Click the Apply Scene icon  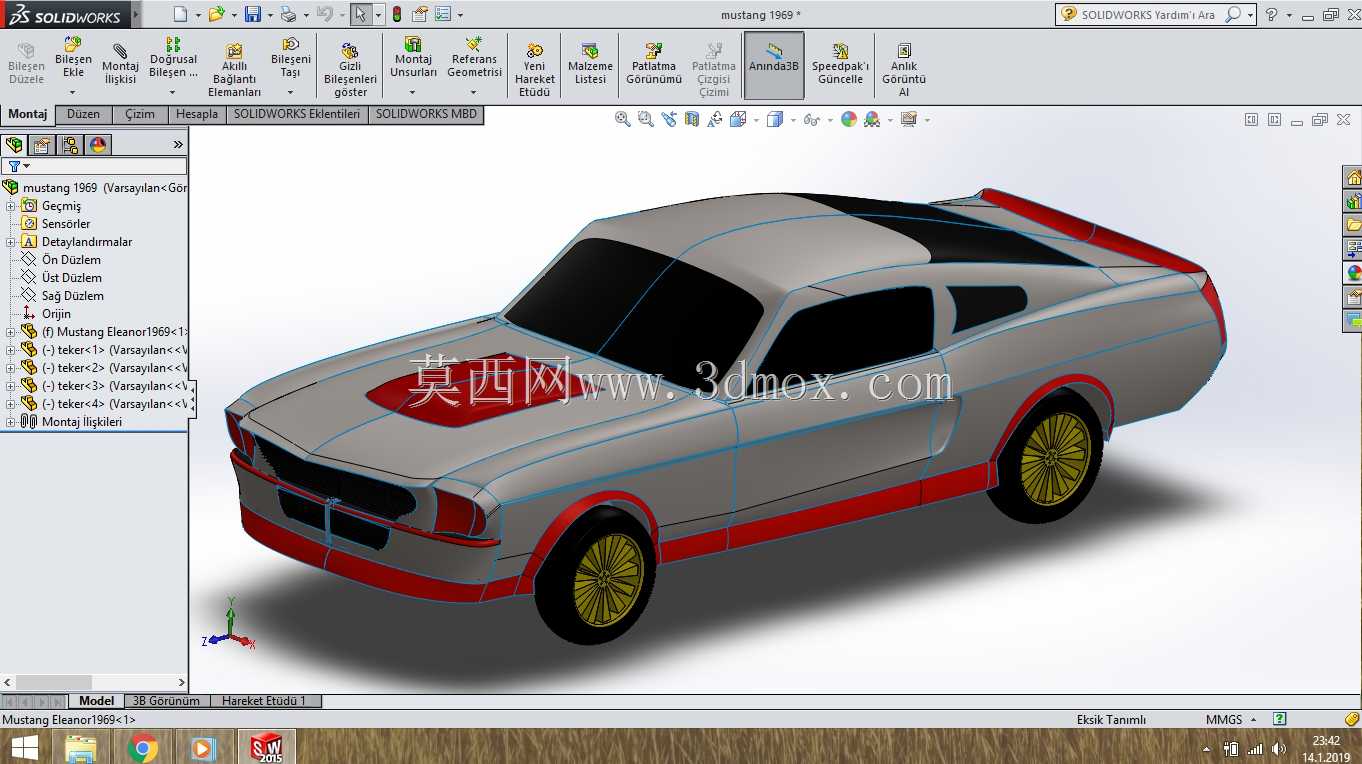tap(872, 119)
